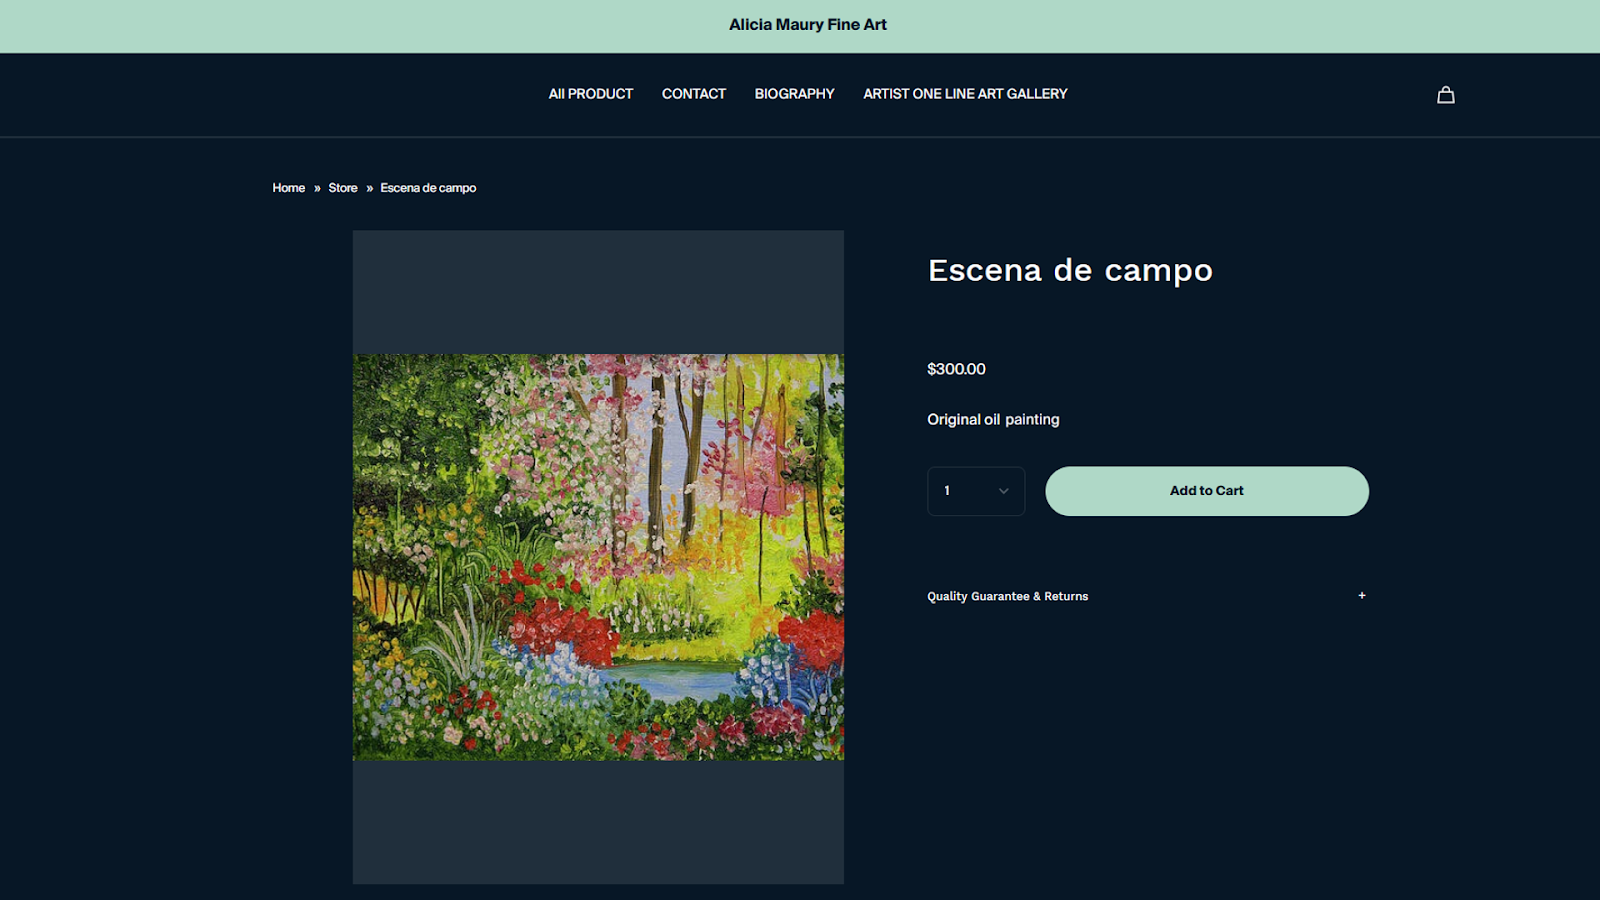
Task: Click the Original oil painting description
Action: [992, 419]
